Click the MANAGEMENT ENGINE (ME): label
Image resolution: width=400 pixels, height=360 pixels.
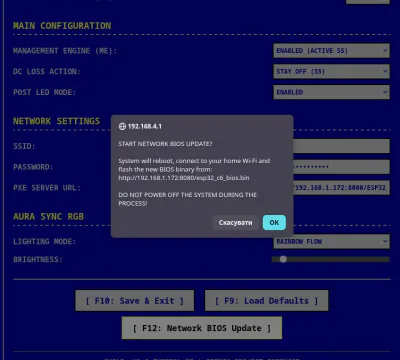(65, 51)
